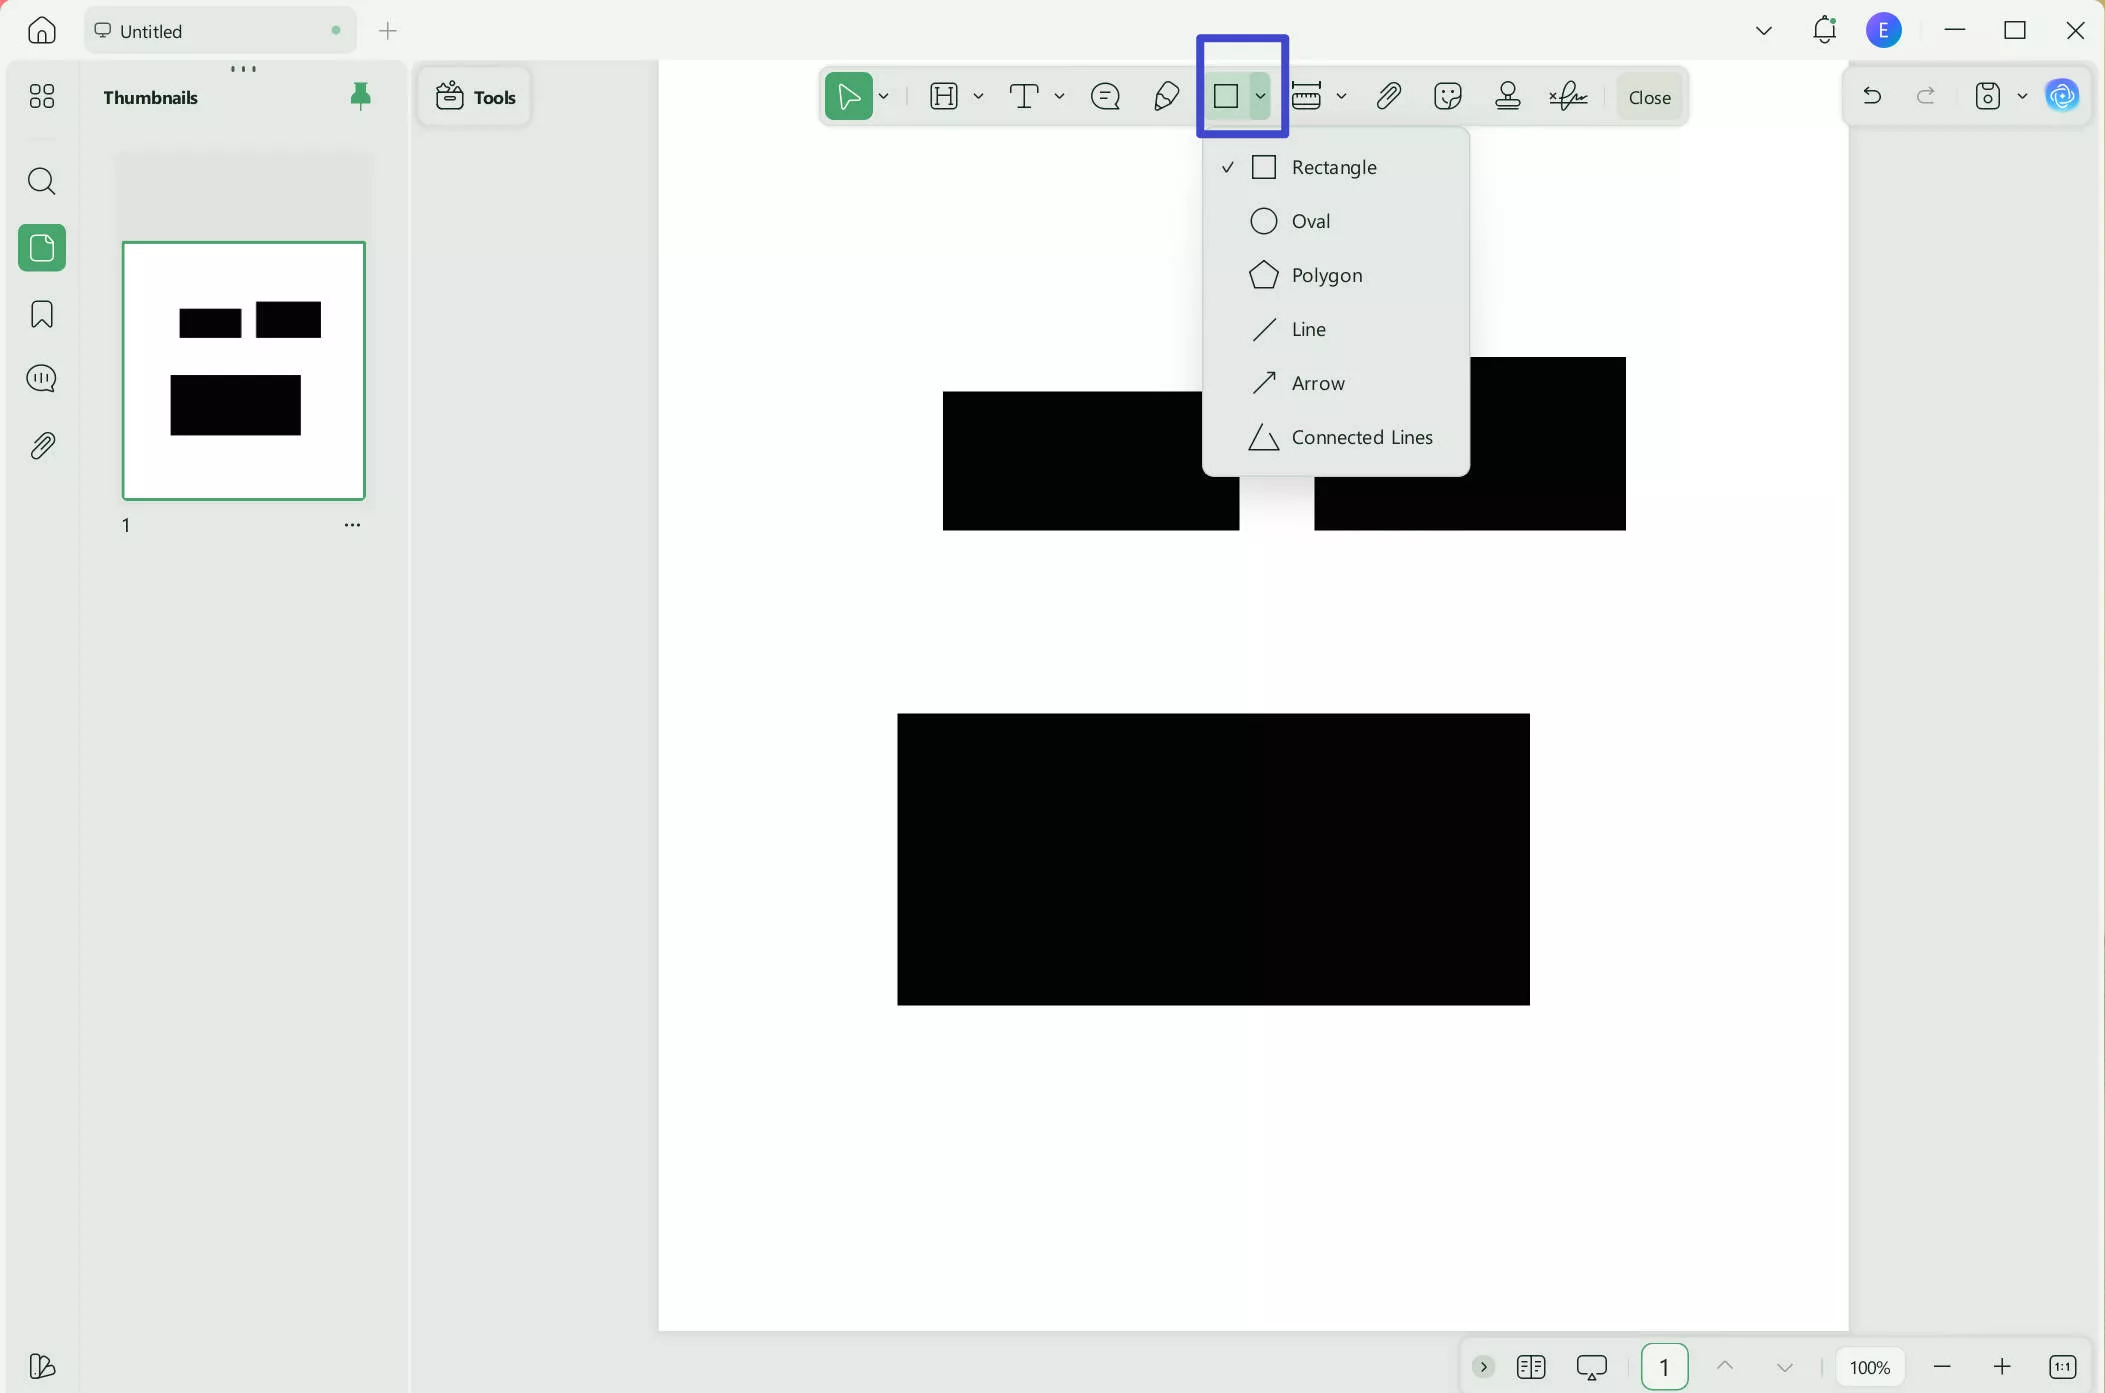This screenshot has width=2105, height=1393.
Task: Open the Search sidebar panel
Action: (x=41, y=181)
